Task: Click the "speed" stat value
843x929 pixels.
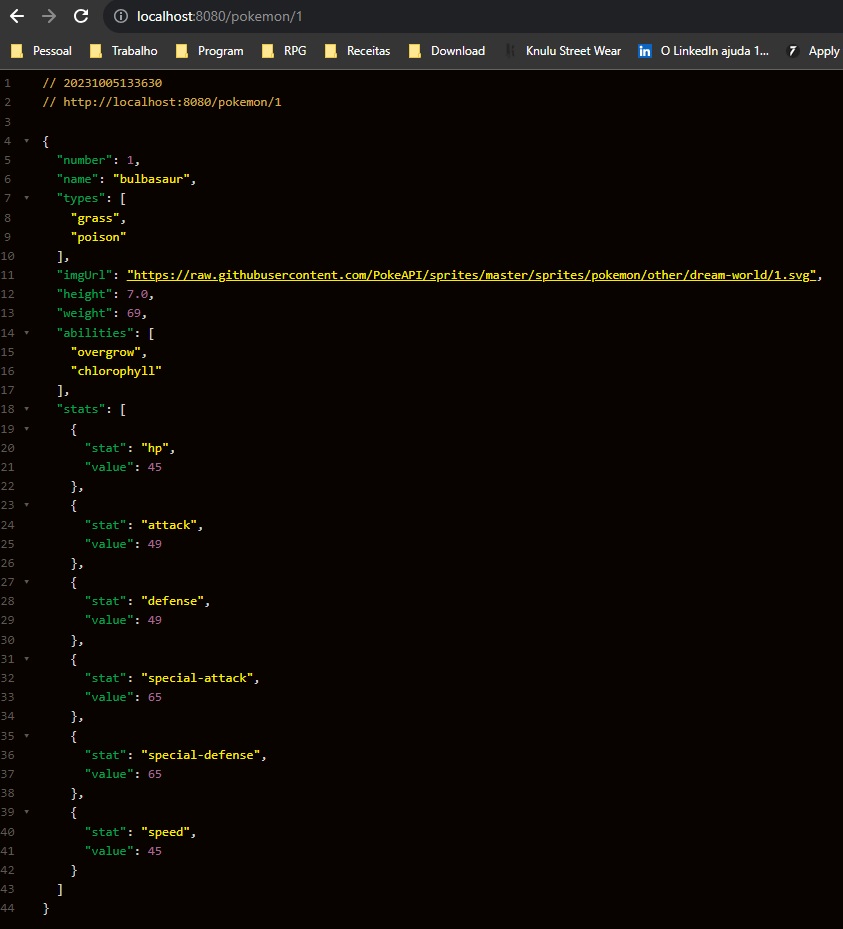Action: (x=165, y=832)
